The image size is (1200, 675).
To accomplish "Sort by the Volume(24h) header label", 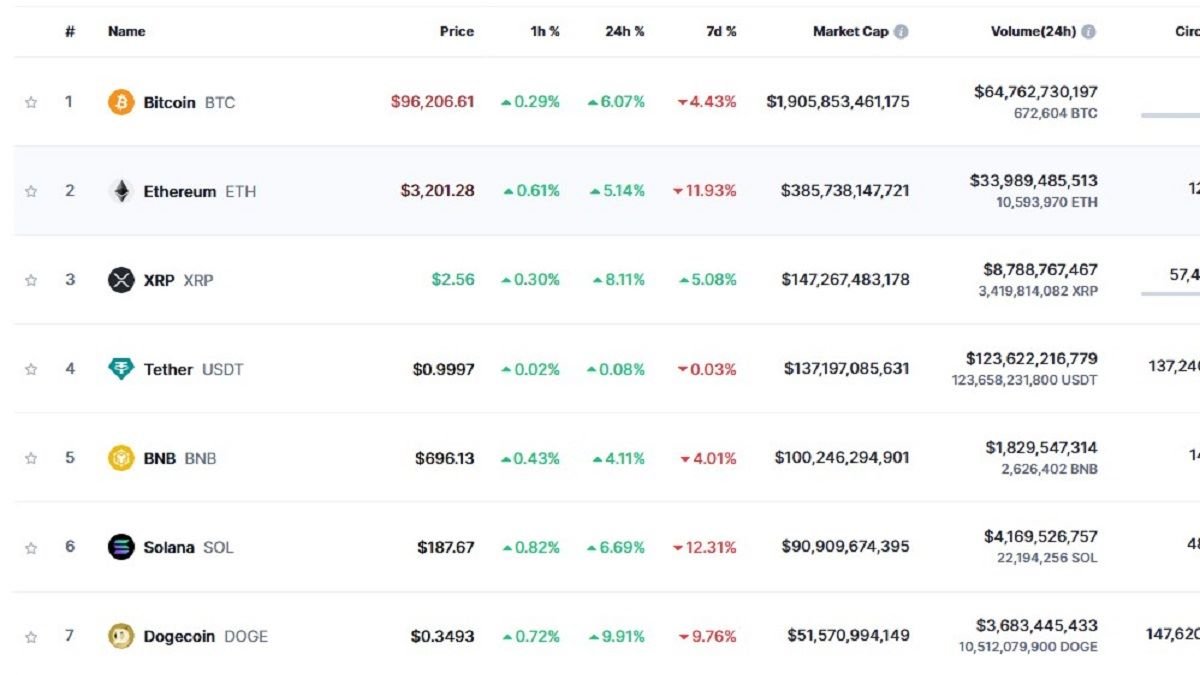I will point(1034,32).
